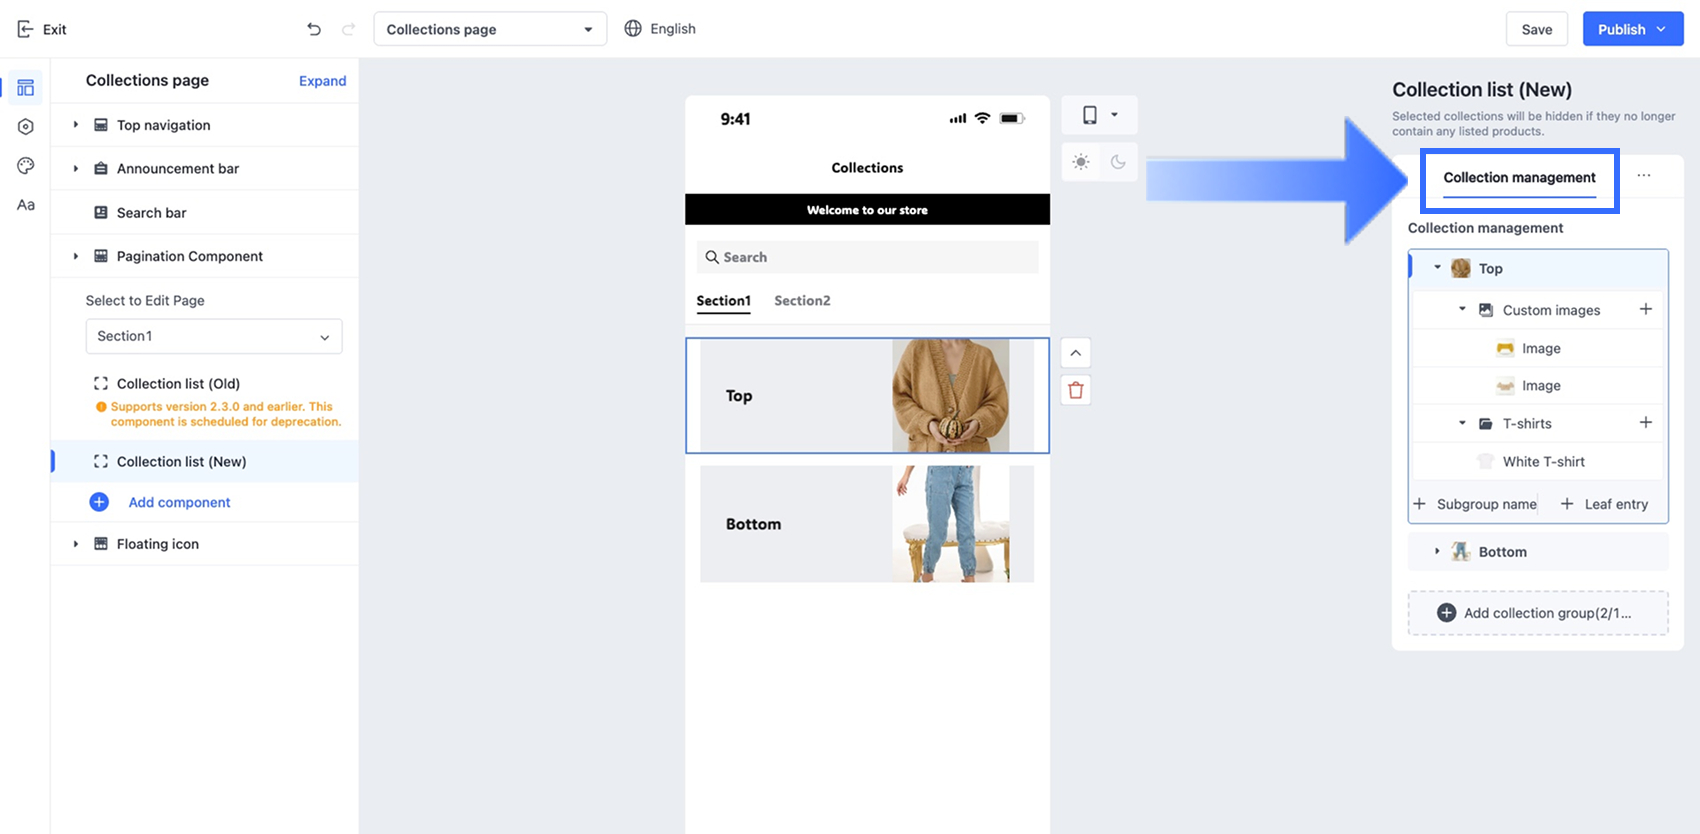The image size is (1700, 834).
Task: Switch to Section2 tab in preview
Action: click(x=802, y=301)
